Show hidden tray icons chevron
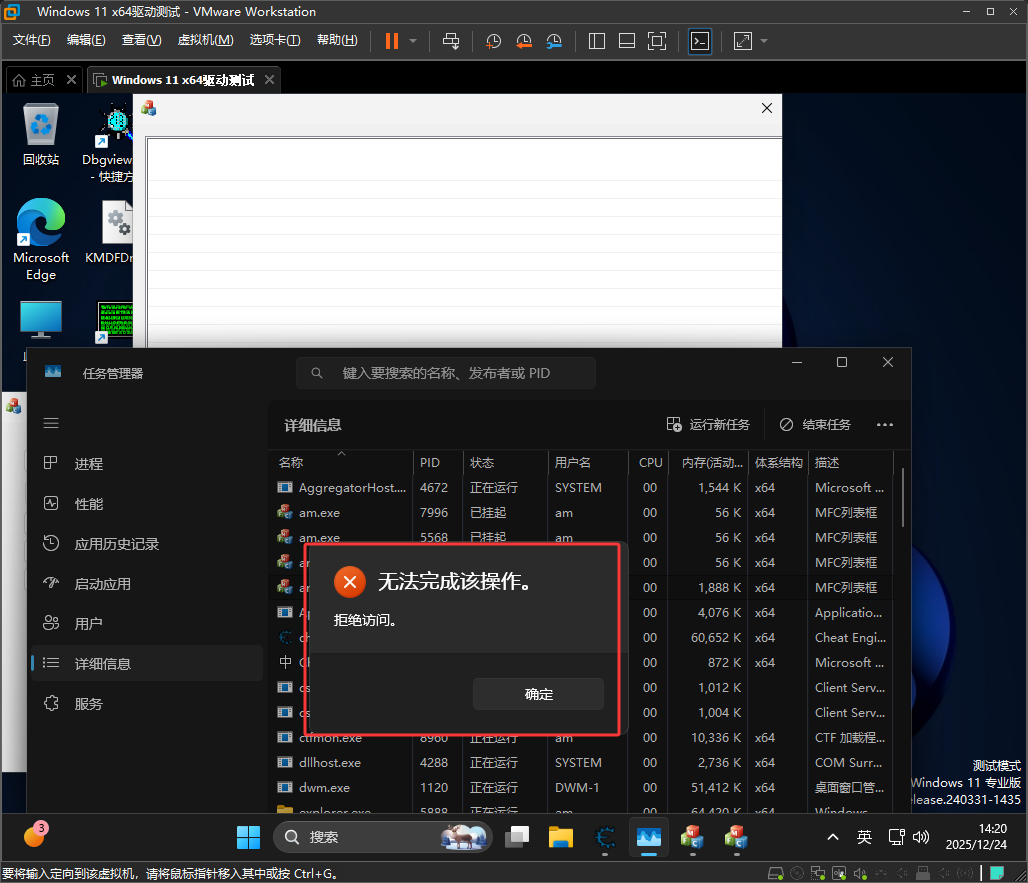Image resolution: width=1028 pixels, height=883 pixels. click(x=833, y=837)
